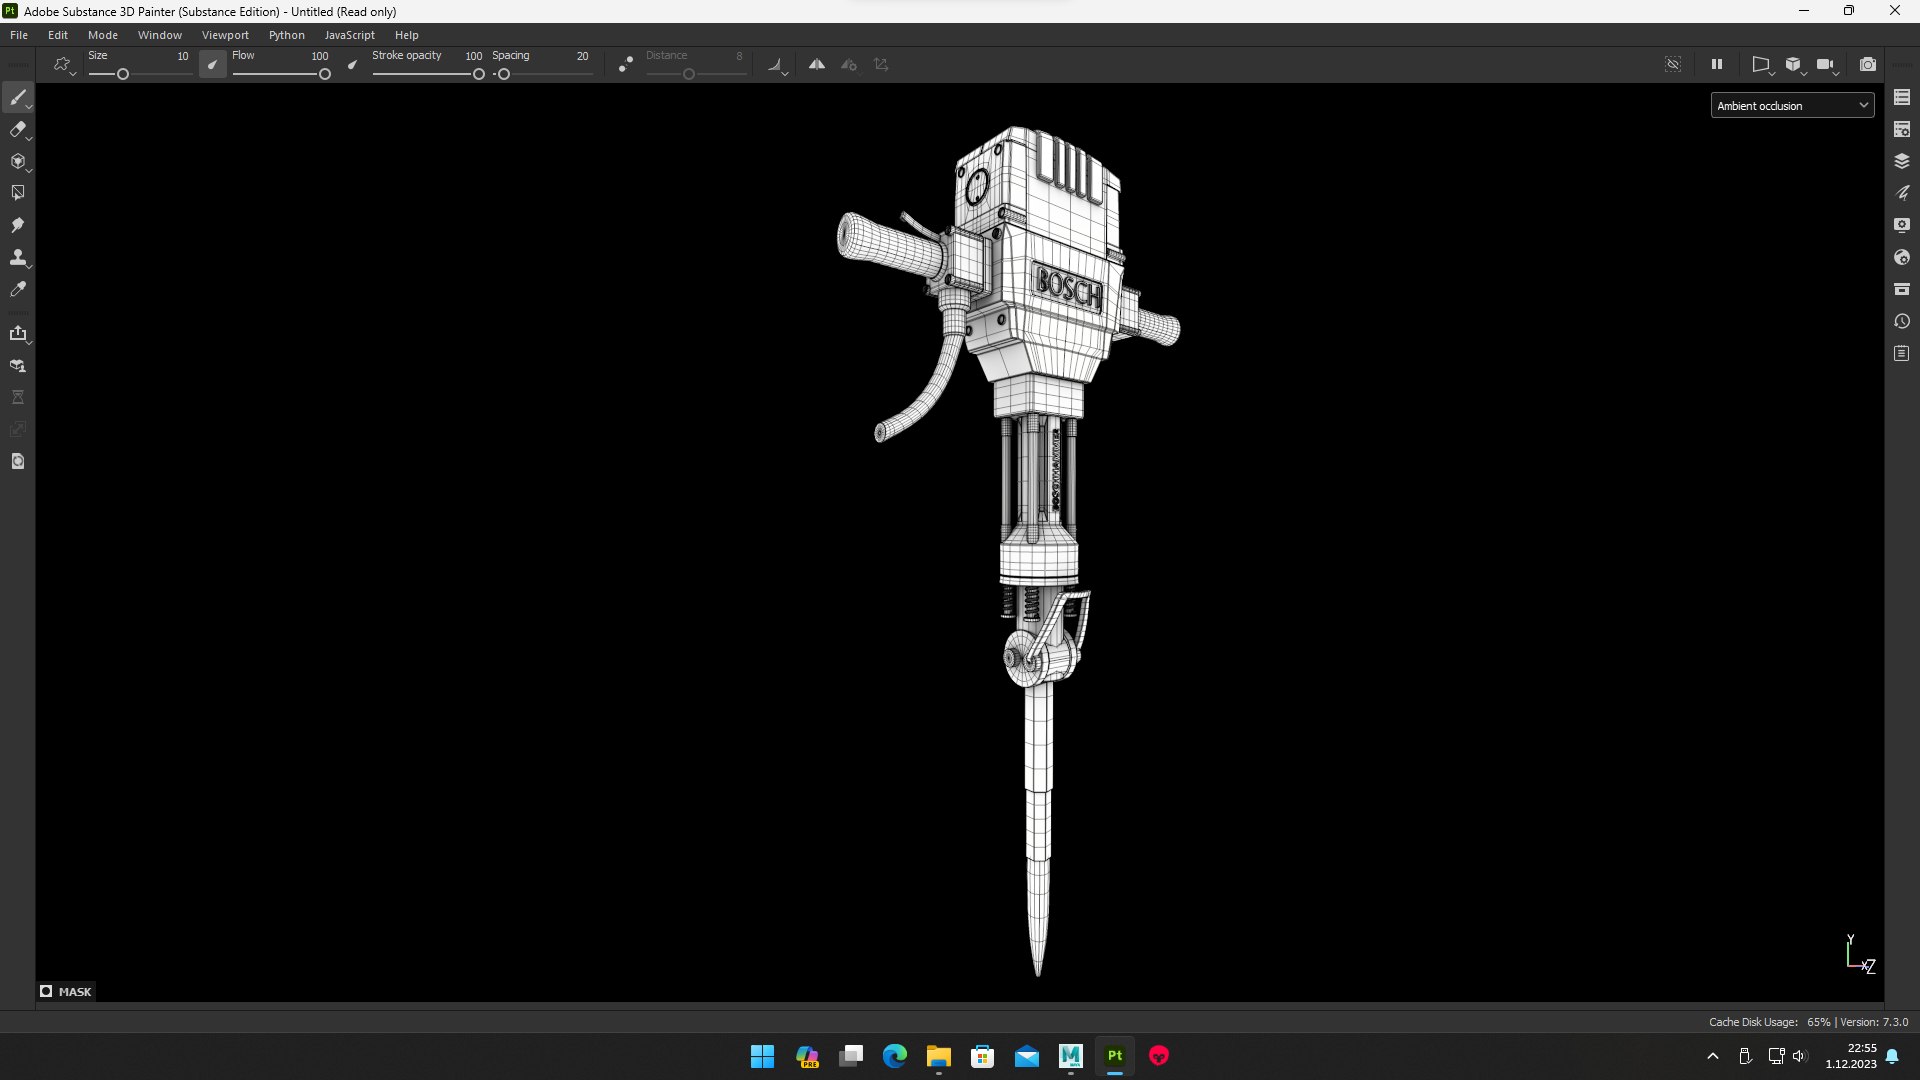The width and height of the screenshot is (1920, 1080).
Task: Expand the perspective view mode dropdown
Action: [x=1762, y=65]
